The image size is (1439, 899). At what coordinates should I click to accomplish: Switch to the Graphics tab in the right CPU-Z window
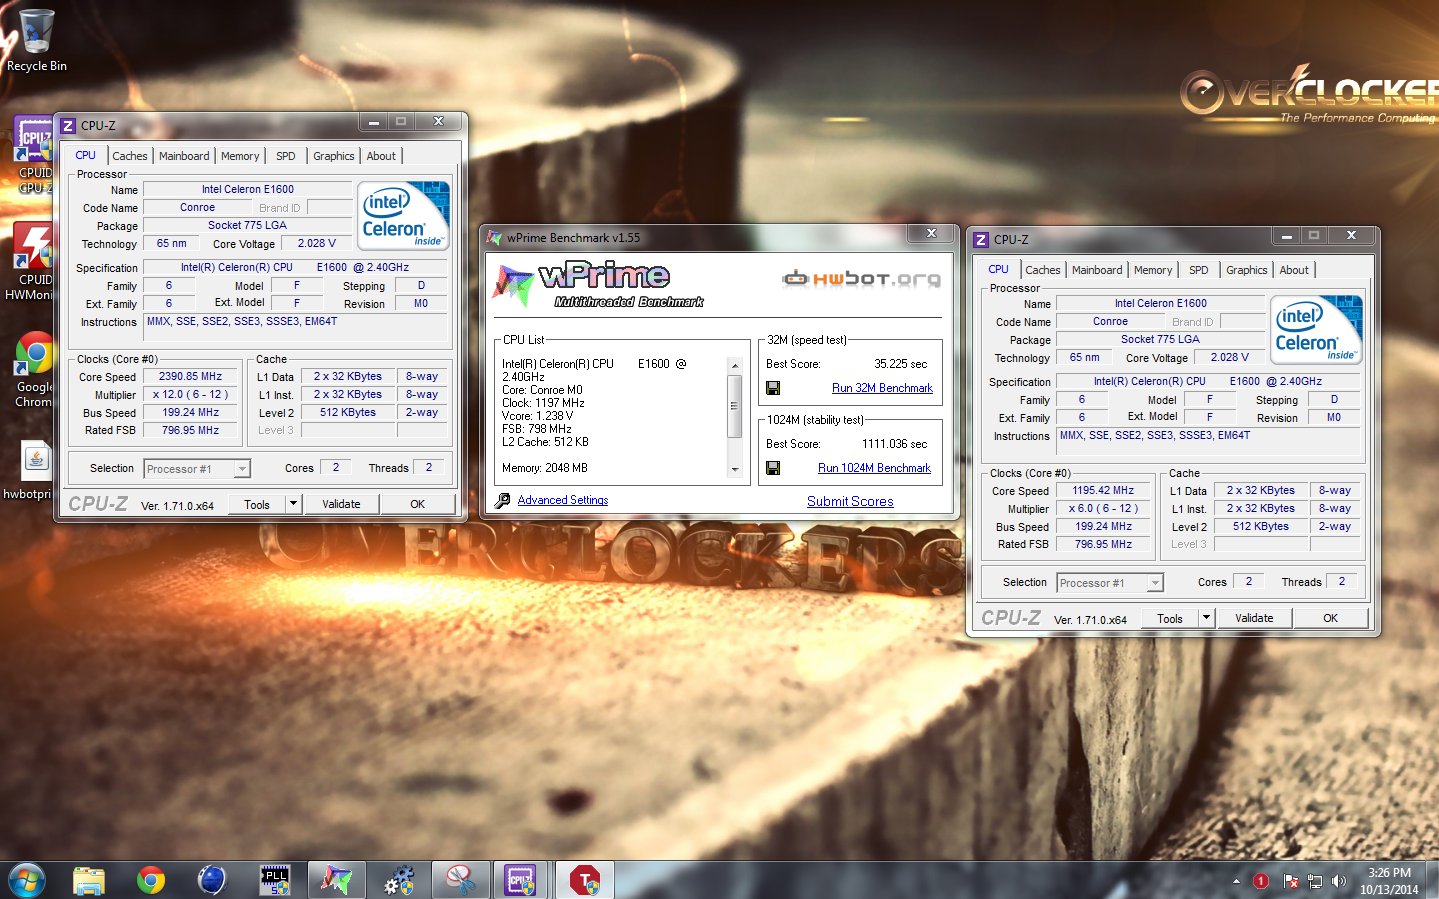(x=1246, y=270)
